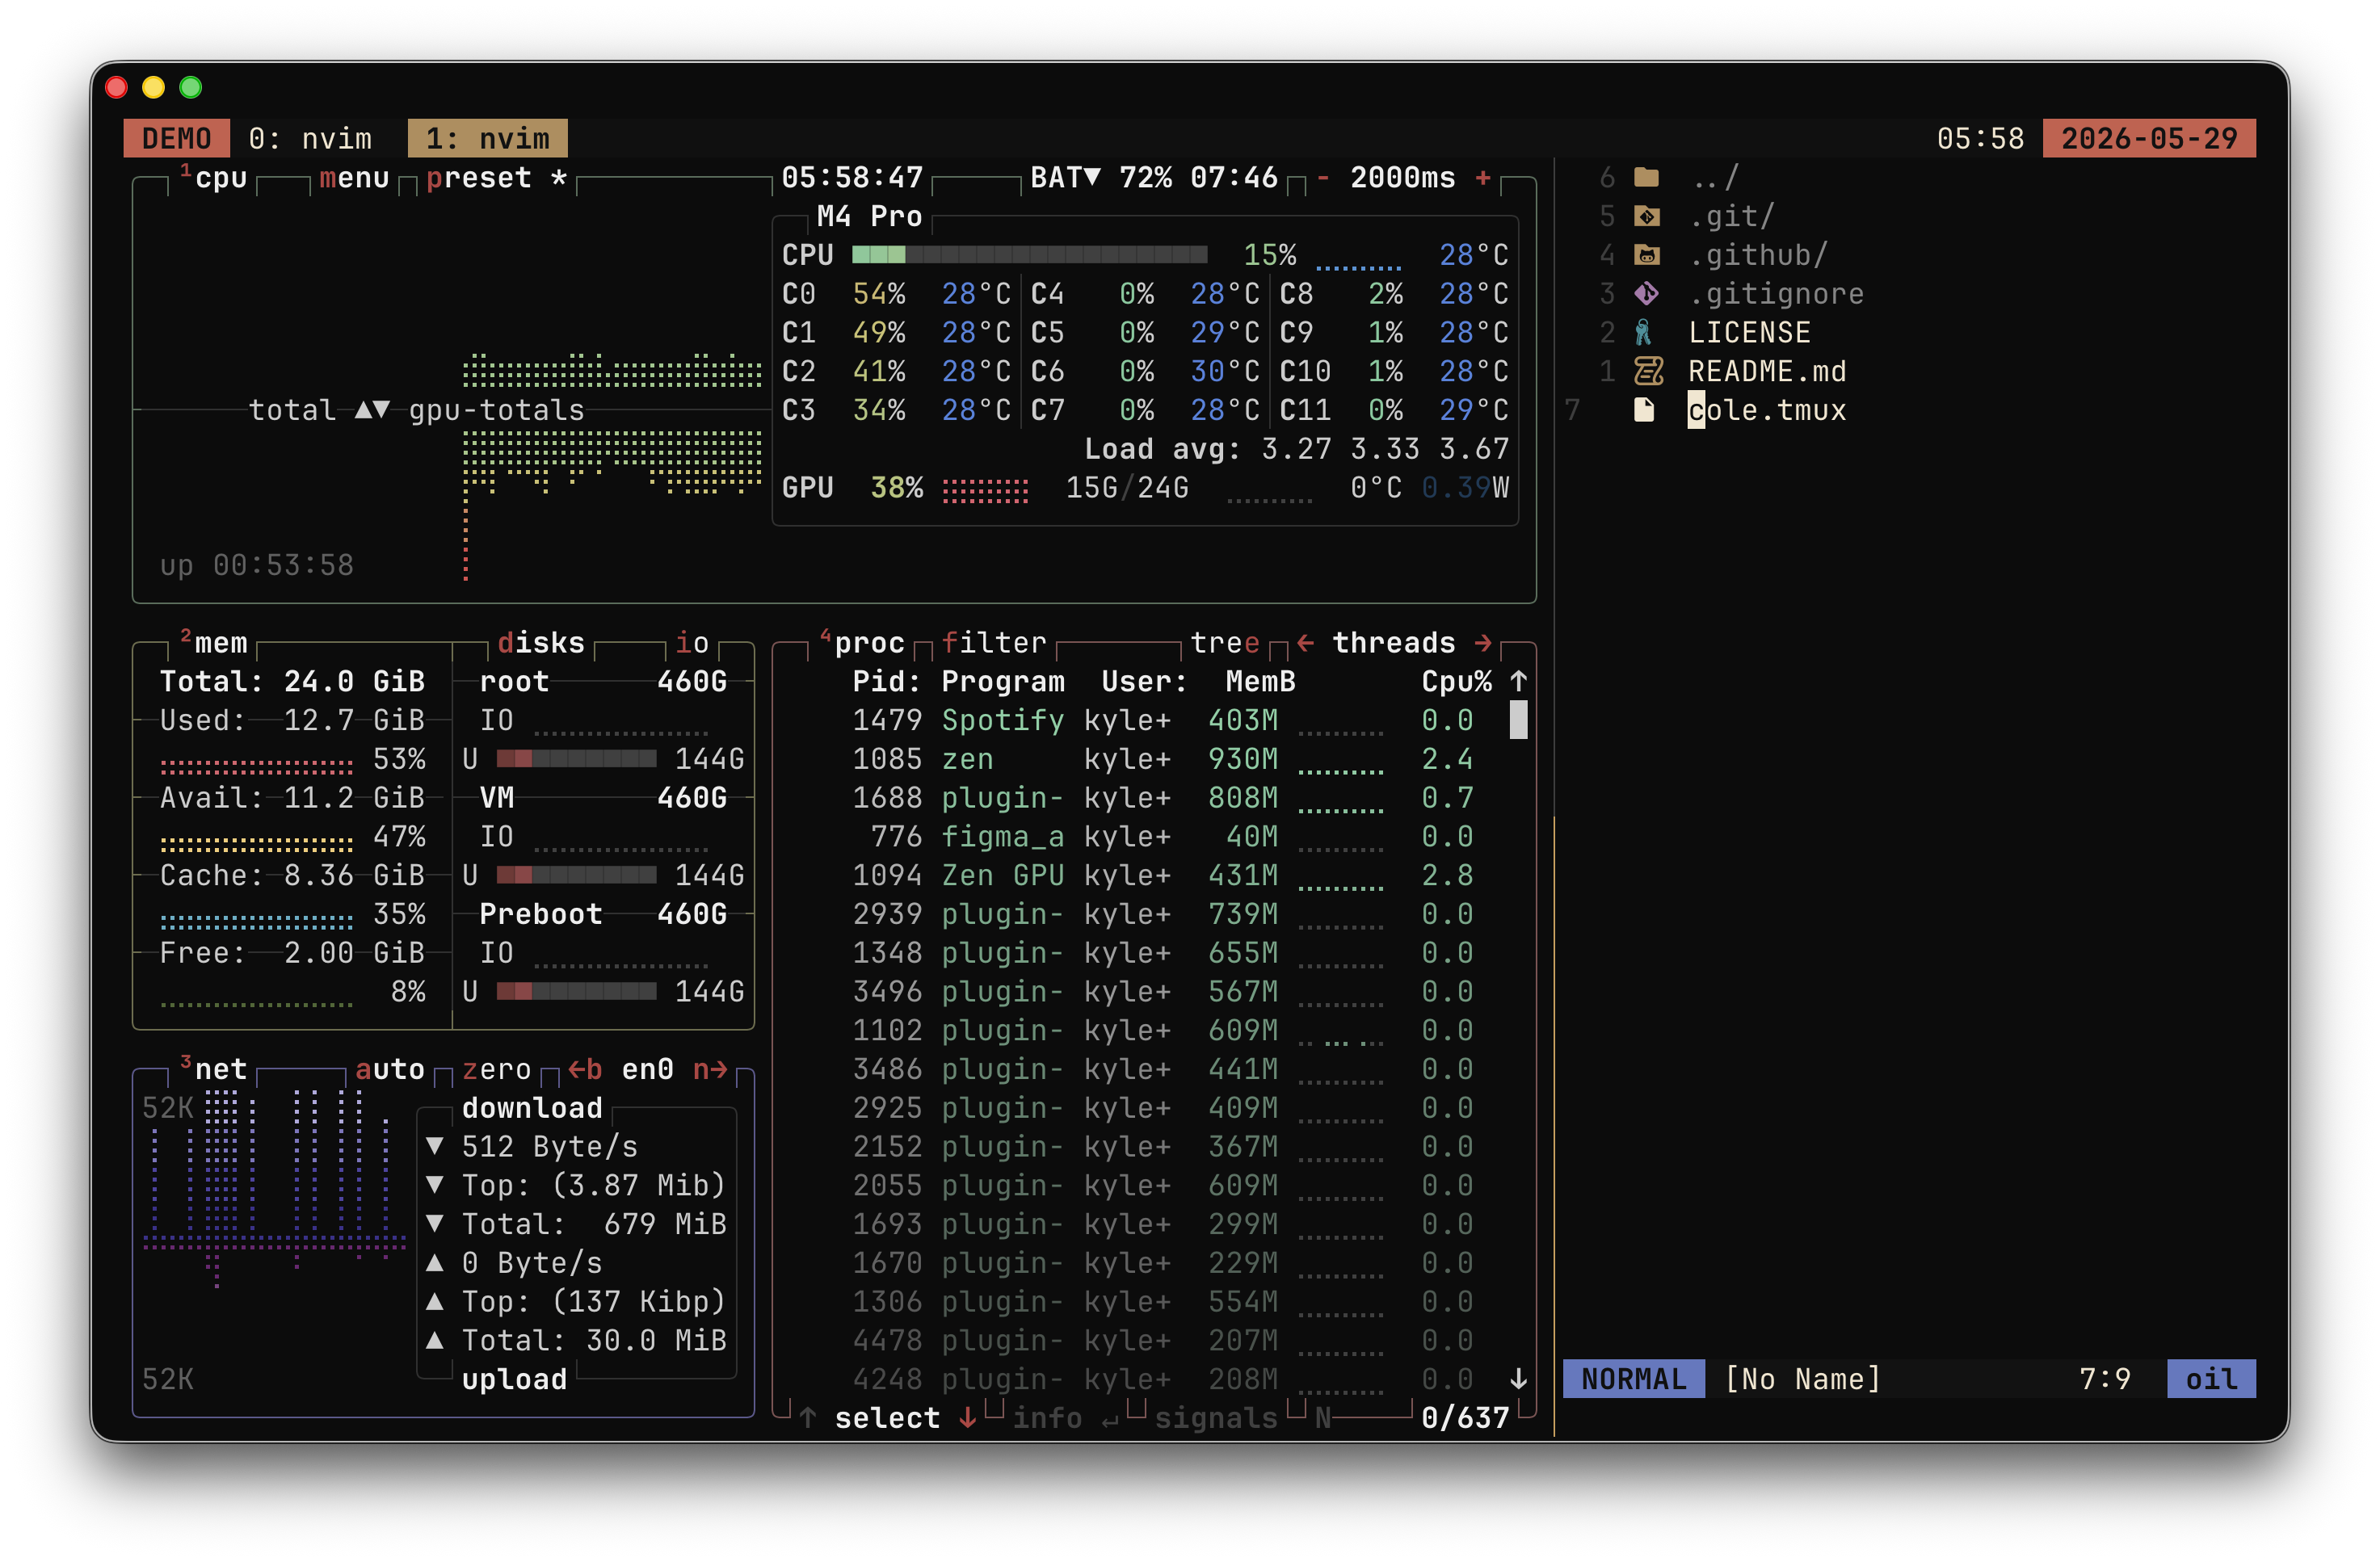Click the NORMAL mode indicator
This screenshot has width=2380, height=1562.
tap(1634, 1379)
